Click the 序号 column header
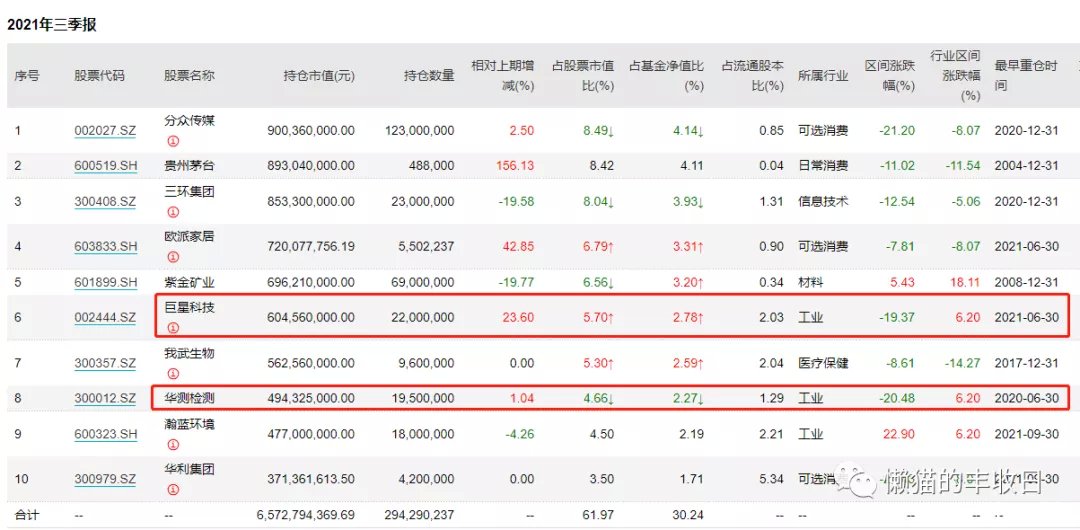This screenshot has height=530, width=1080. pos(27,76)
